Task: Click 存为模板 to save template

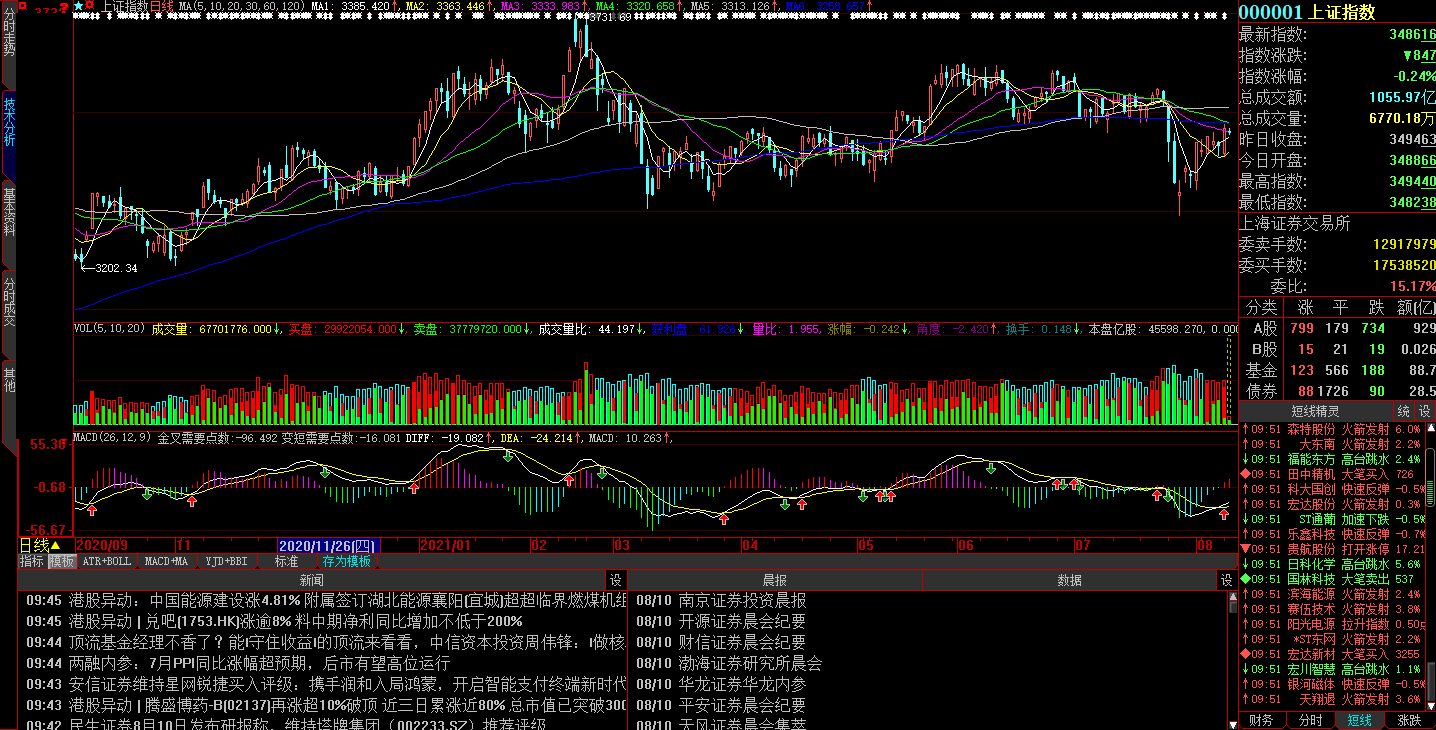Action: tap(346, 562)
